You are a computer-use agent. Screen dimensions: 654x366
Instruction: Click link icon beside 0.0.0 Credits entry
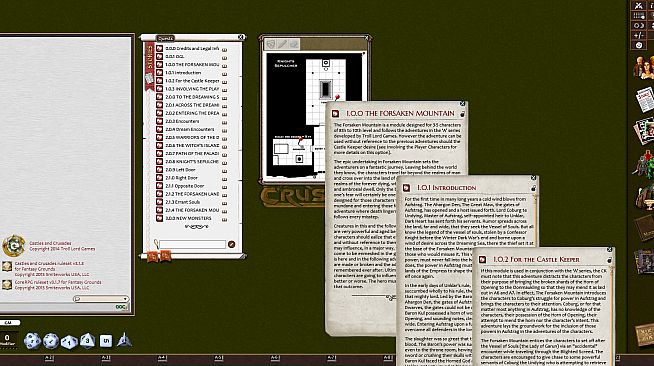click(x=159, y=48)
